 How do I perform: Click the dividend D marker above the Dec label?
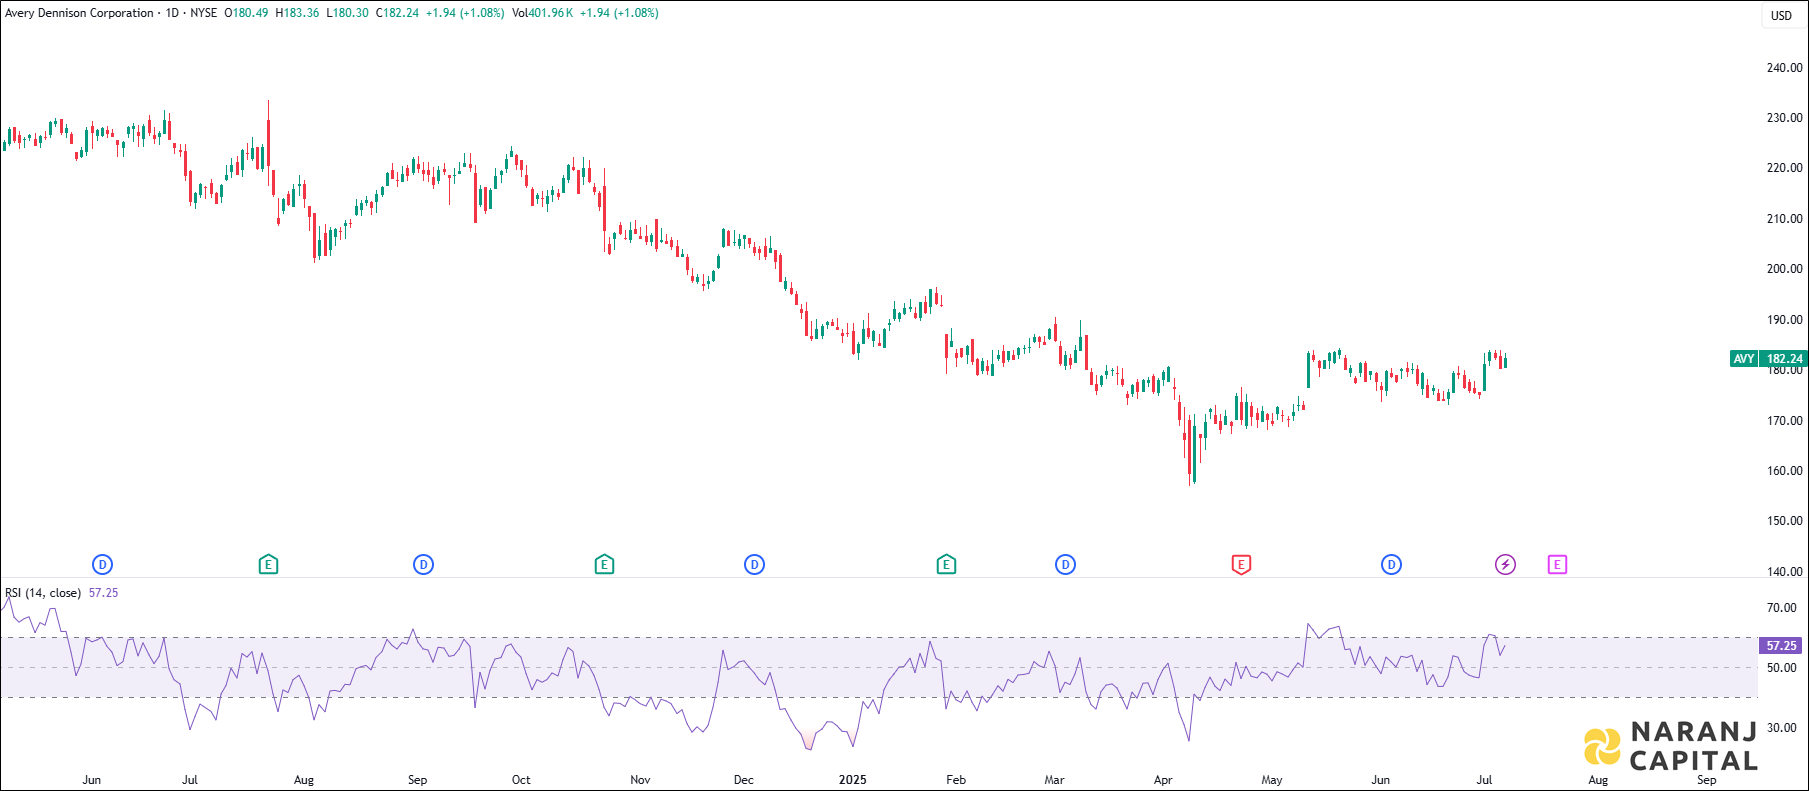(x=754, y=565)
